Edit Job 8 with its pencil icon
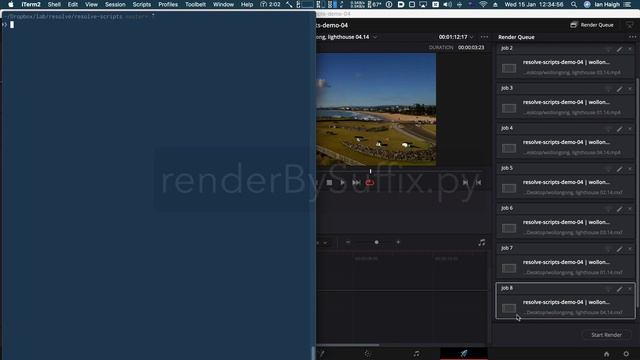The height and width of the screenshot is (360, 640). (x=620, y=289)
